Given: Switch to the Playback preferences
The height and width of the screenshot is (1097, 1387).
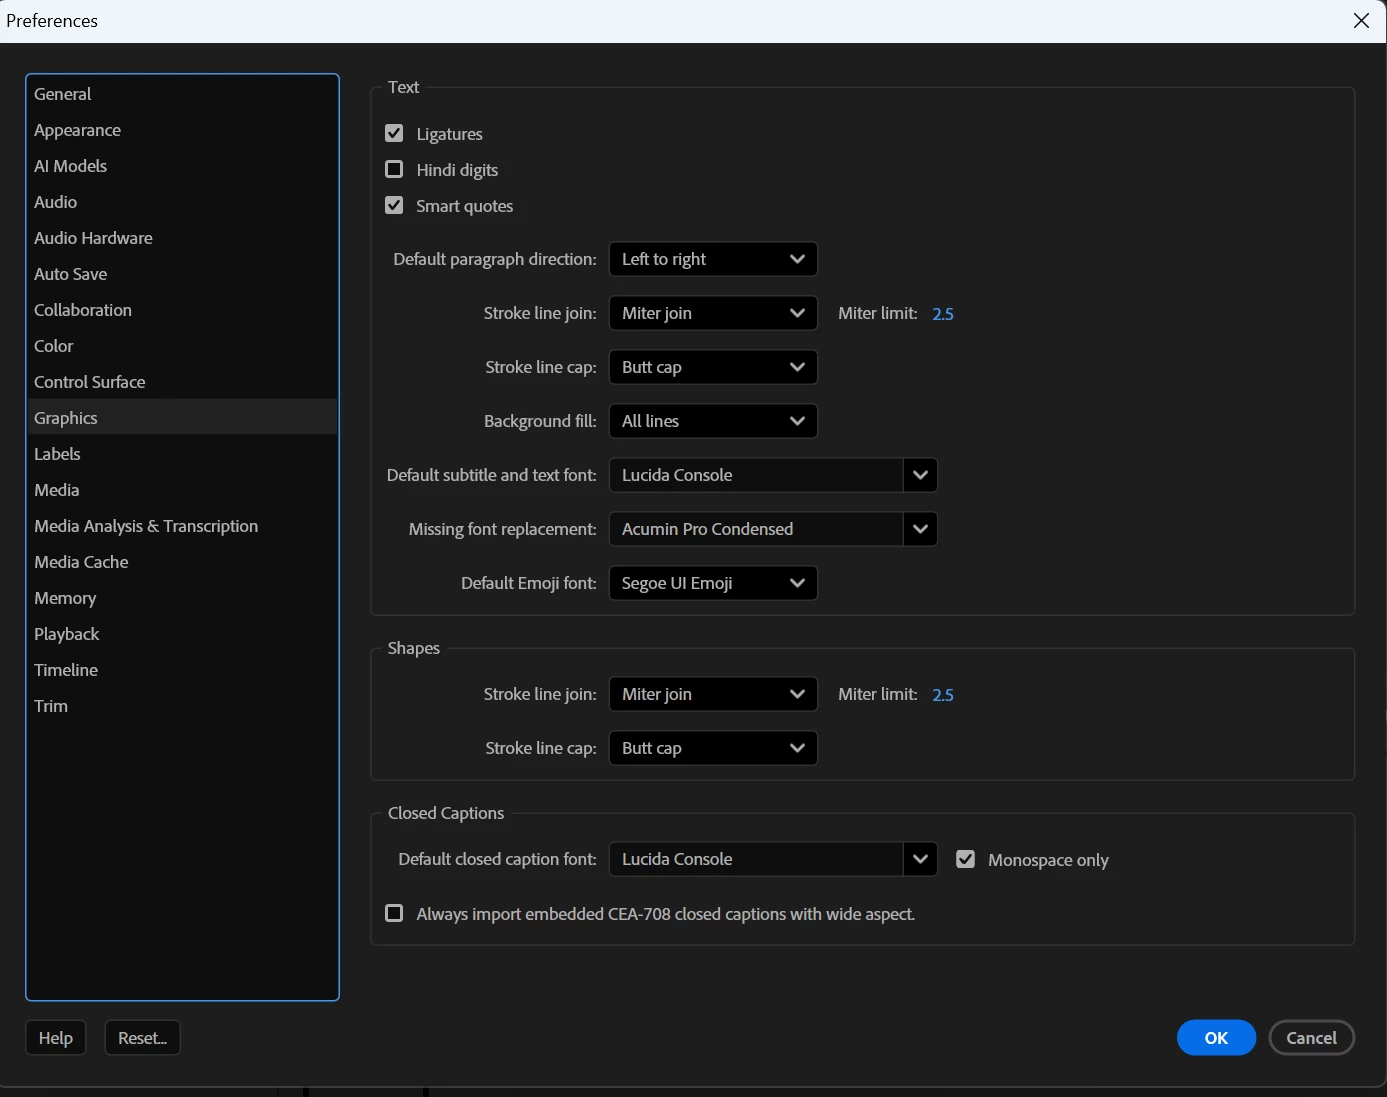Looking at the screenshot, I should click(182, 634).
